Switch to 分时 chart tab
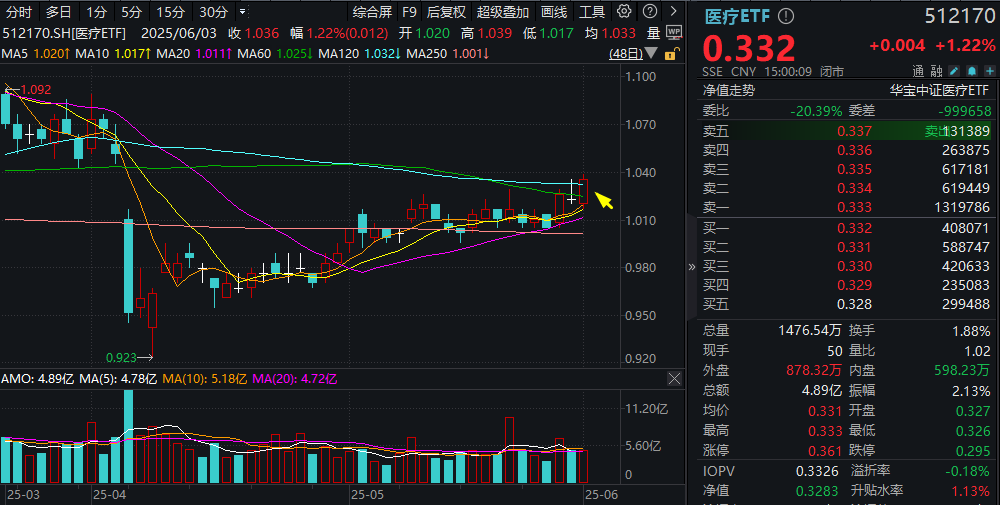Image resolution: width=1000 pixels, height=505 pixels. (x=19, y=12)
